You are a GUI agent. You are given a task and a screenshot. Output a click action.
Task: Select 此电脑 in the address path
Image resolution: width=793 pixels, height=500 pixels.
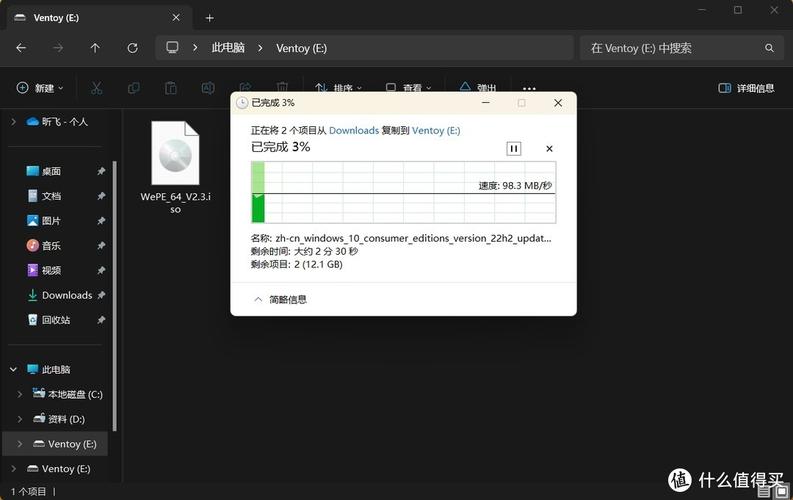228,48
